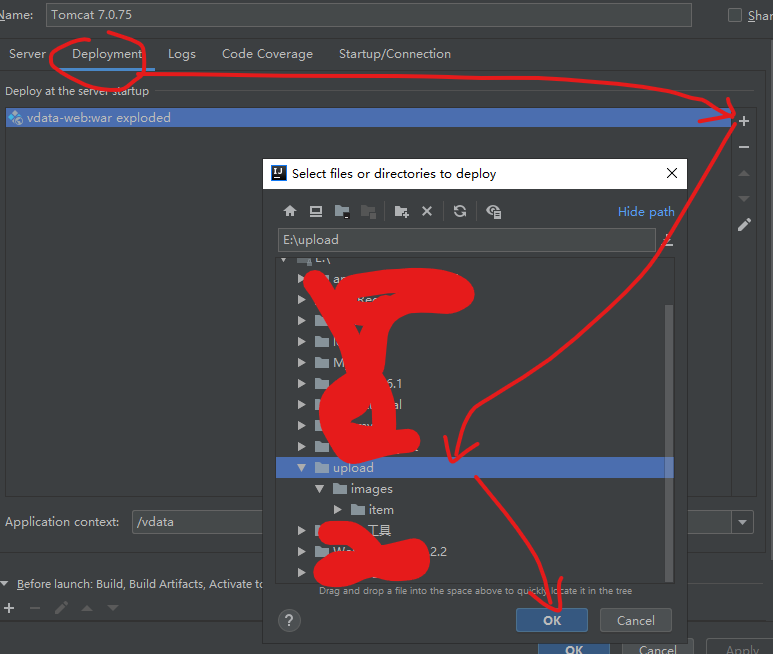The height and width of the screenshot is (654, 773).
Task: Expand folder row ending in 2.2
Action: point(302,551)
